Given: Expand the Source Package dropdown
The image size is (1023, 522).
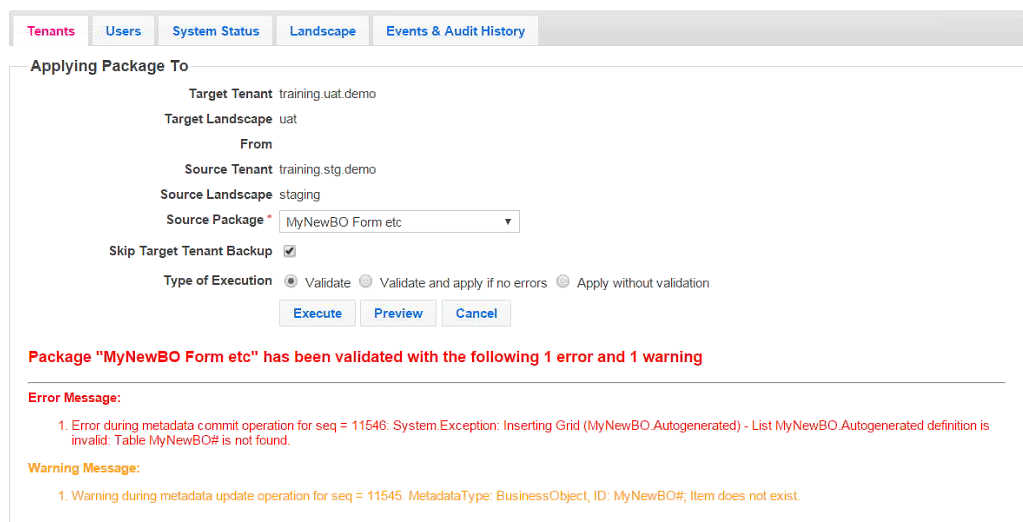Looking at the screenshot, I should 399,222.
